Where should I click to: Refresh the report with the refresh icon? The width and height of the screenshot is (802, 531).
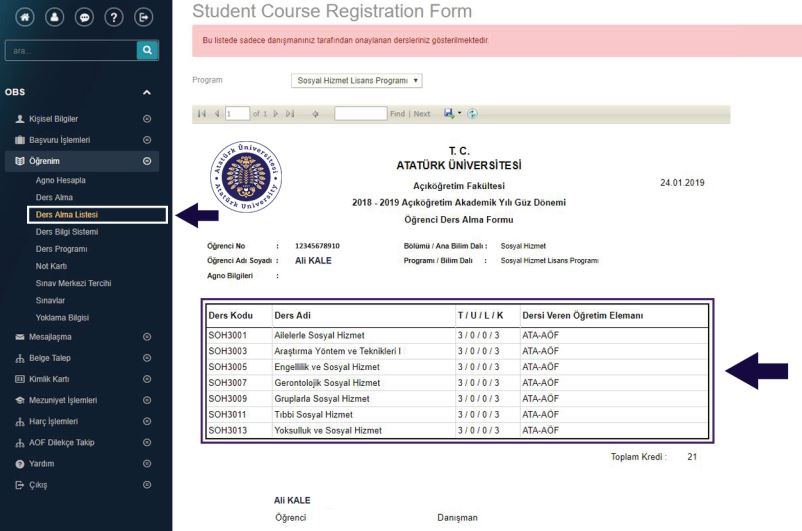[x=472, y=114]
